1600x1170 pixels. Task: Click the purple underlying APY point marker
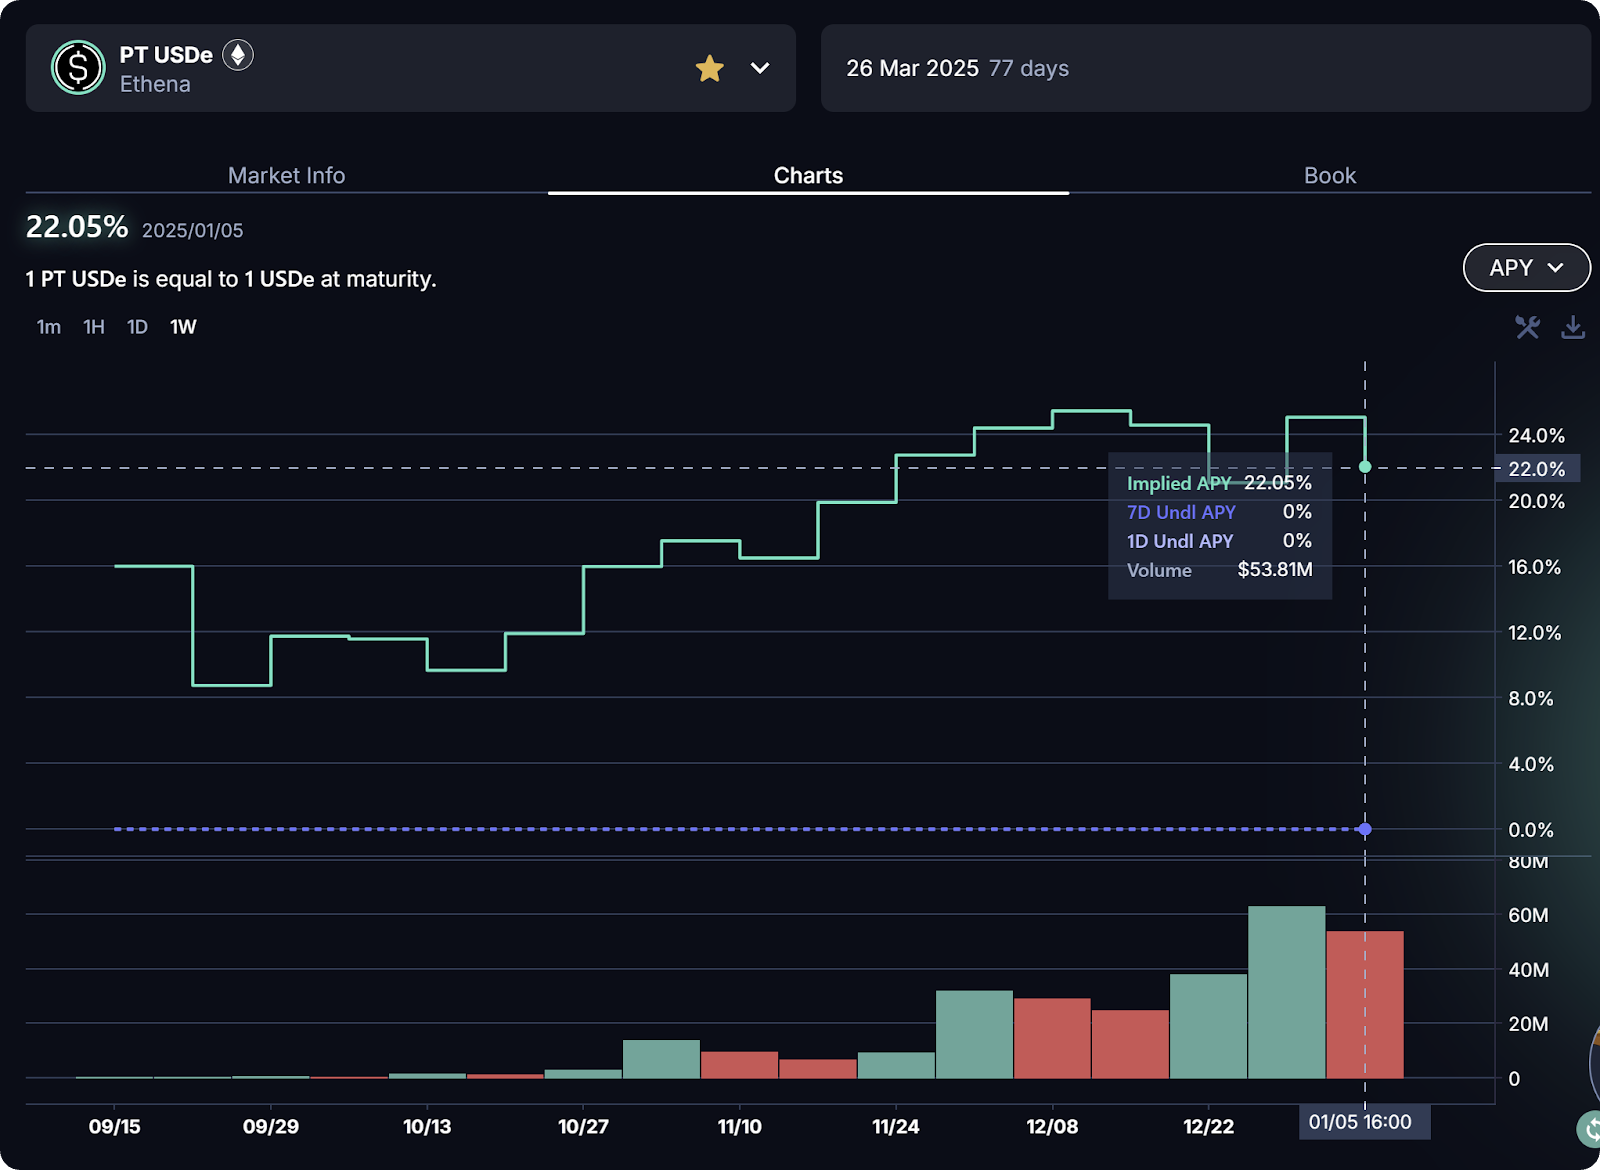point(1365,829)
